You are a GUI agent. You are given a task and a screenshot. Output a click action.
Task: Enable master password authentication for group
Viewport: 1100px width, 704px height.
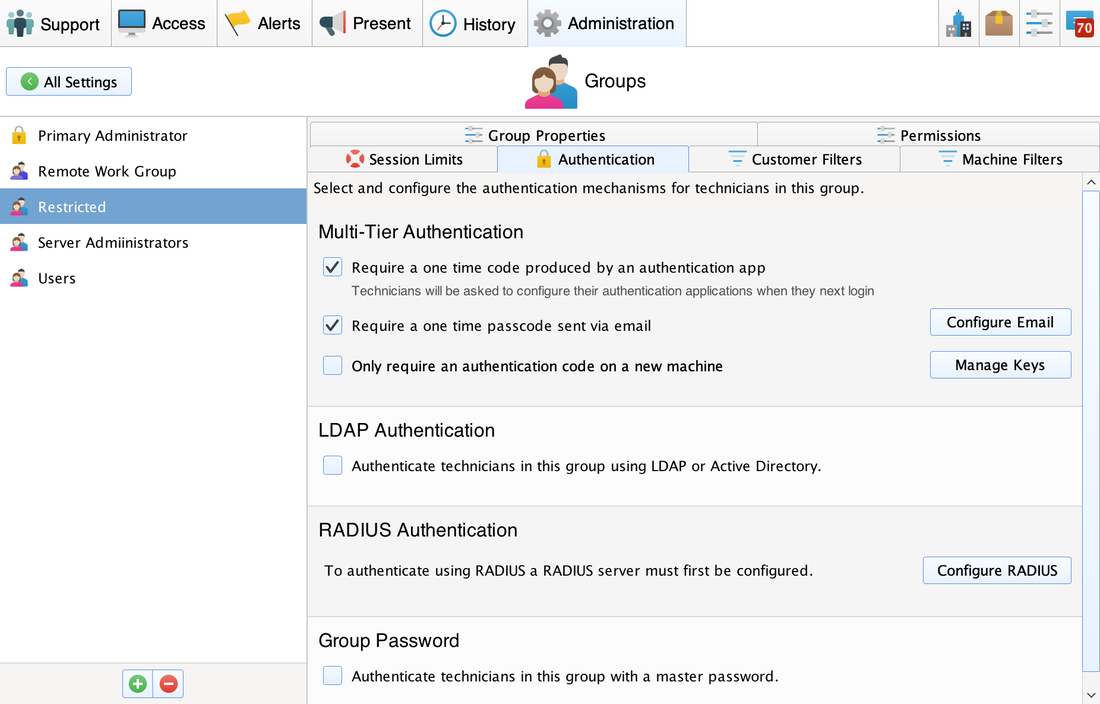coord(333,675)
